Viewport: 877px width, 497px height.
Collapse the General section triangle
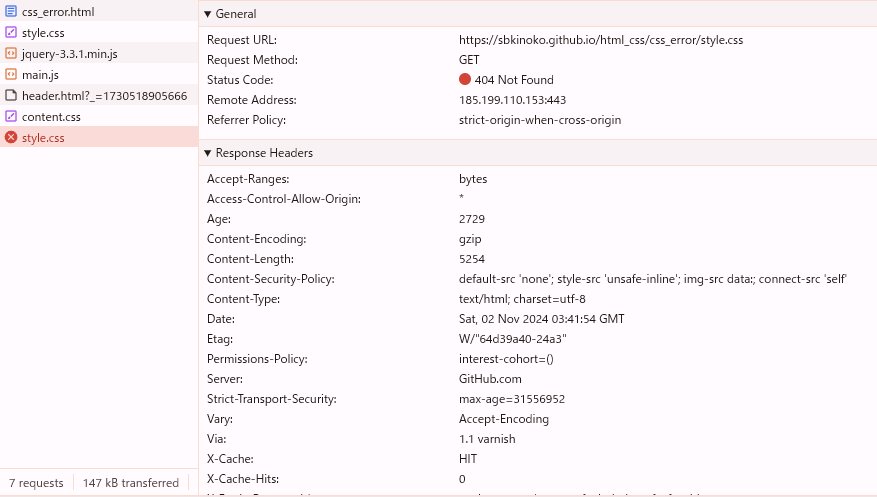pyautogui.click(x=208, y=14)
